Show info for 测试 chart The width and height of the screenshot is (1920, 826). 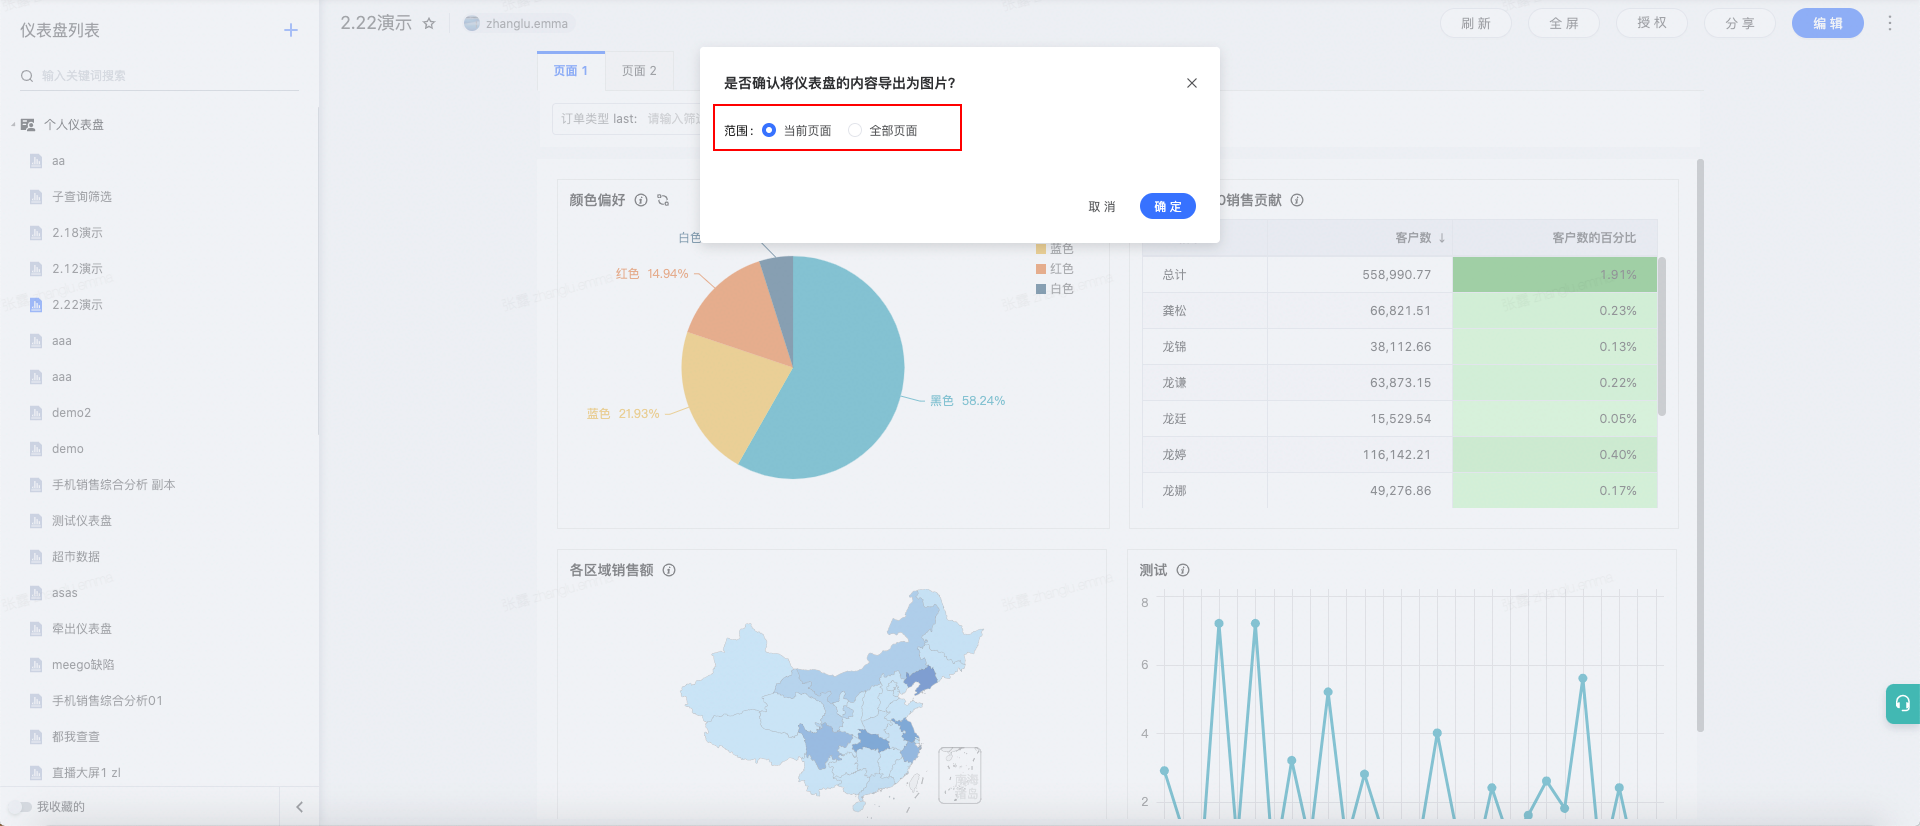click(1183, 570)
